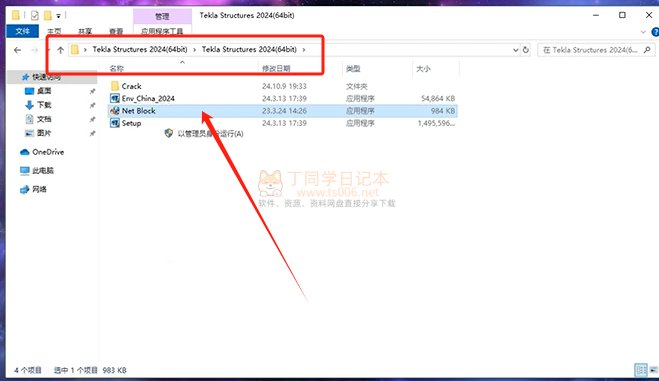Go back with the back arrow
659x381 pixels.
17,50
